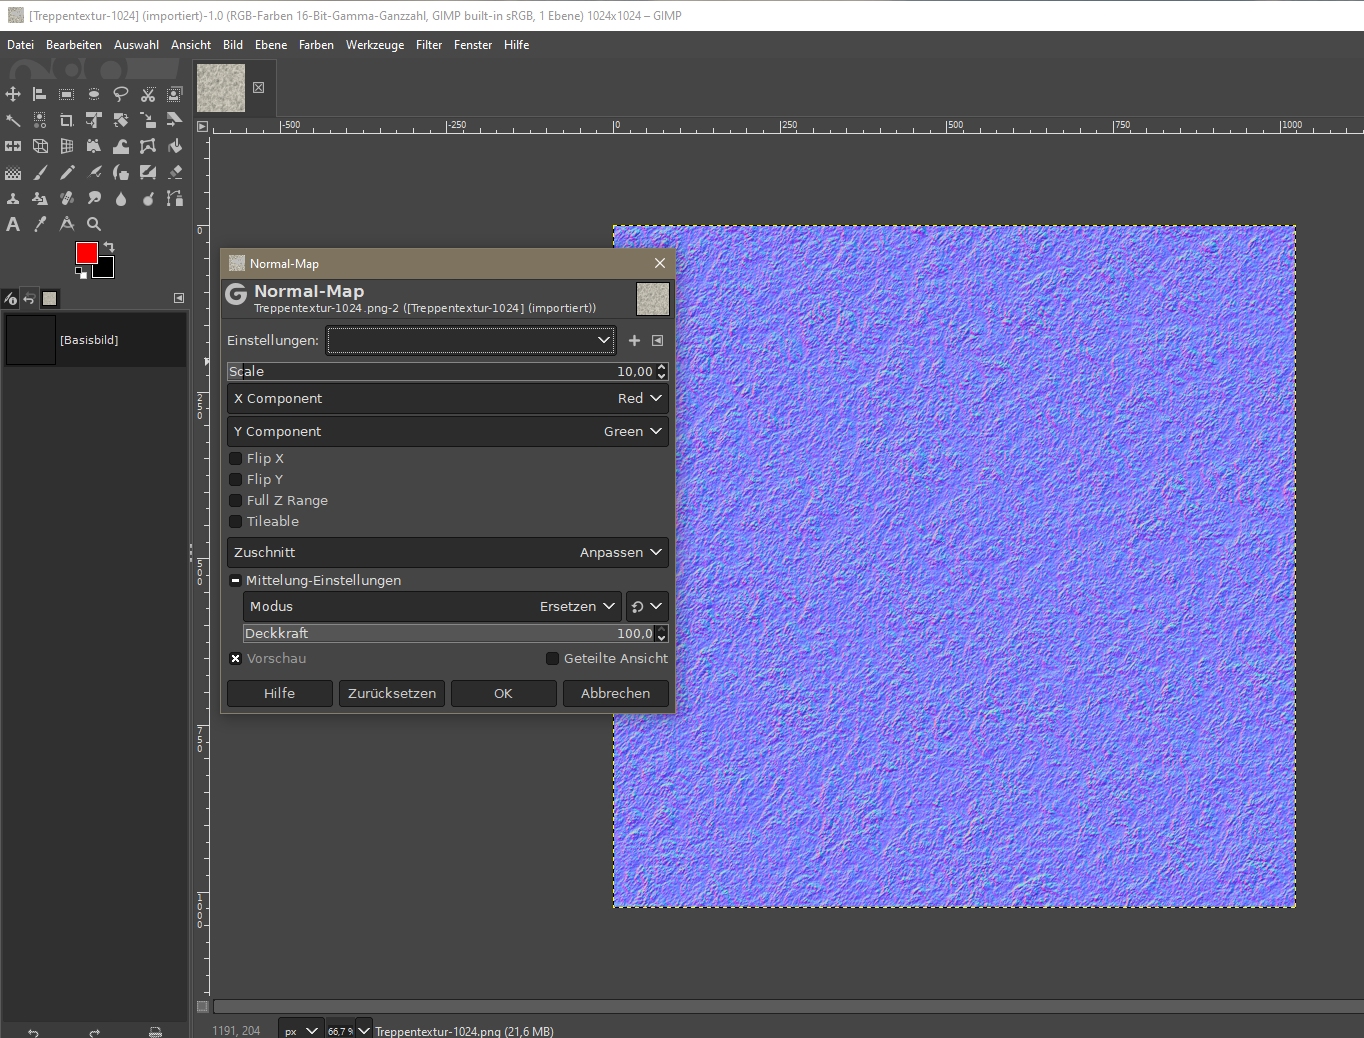Open the Zuschnitt dropdown
The width and height of the screenshot is (1364, 1038).
tap(448, 552)
